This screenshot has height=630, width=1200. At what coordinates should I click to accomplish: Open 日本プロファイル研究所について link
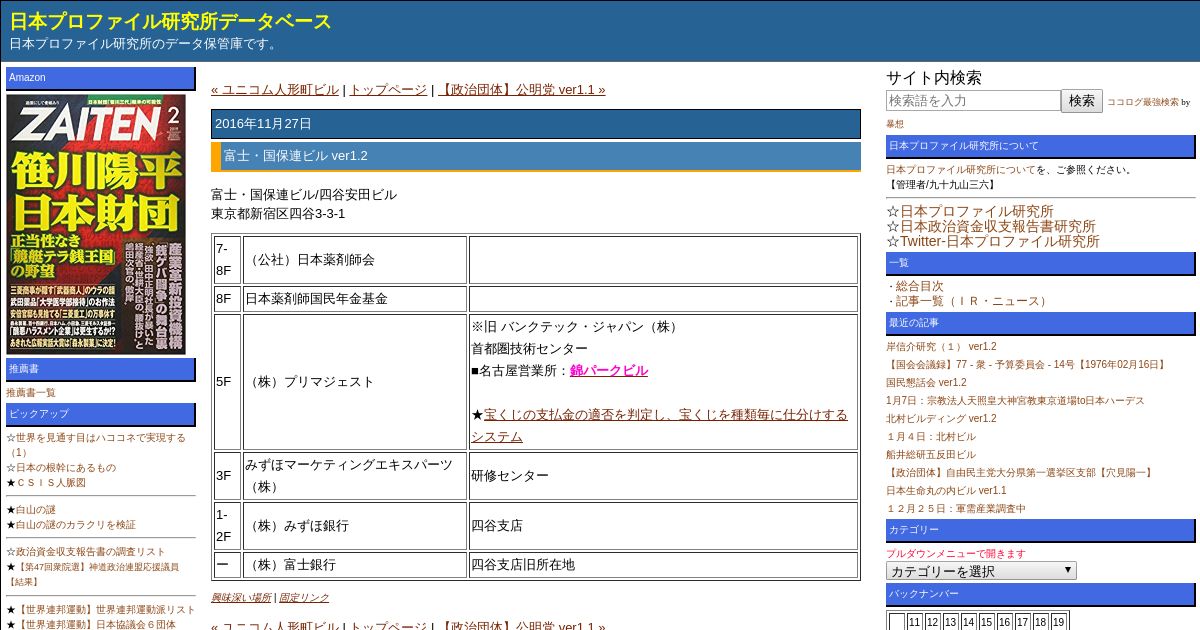point(961,170)
